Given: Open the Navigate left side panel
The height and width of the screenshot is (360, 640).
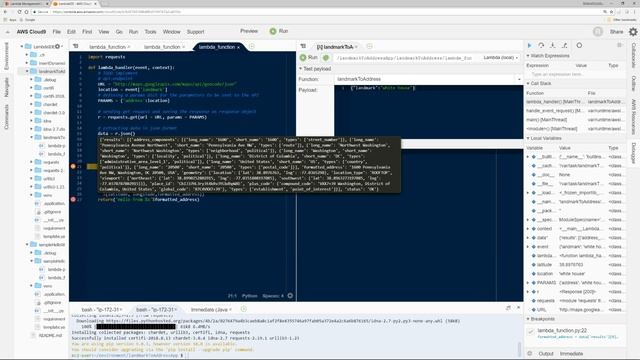Looking at the screenshot, I should 6,87.
